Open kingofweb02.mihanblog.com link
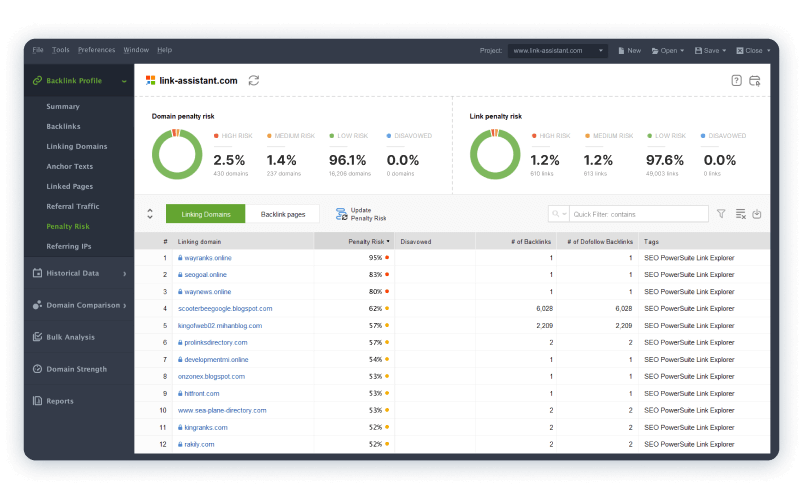Screen dimensions: 803x499 (x=220, y=325)
